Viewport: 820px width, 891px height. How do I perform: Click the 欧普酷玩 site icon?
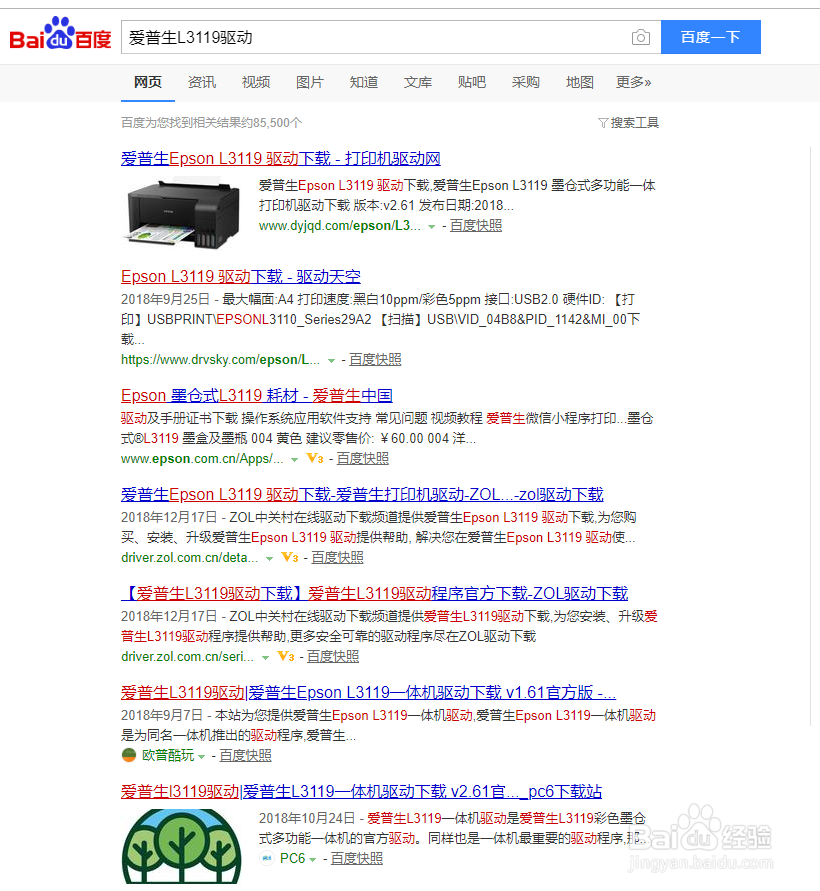[129, 755]
